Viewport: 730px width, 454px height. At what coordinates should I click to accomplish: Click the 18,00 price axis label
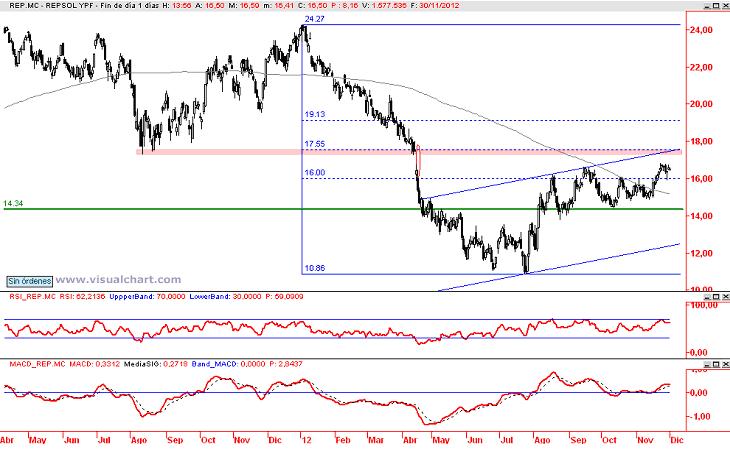coord(701,141)
